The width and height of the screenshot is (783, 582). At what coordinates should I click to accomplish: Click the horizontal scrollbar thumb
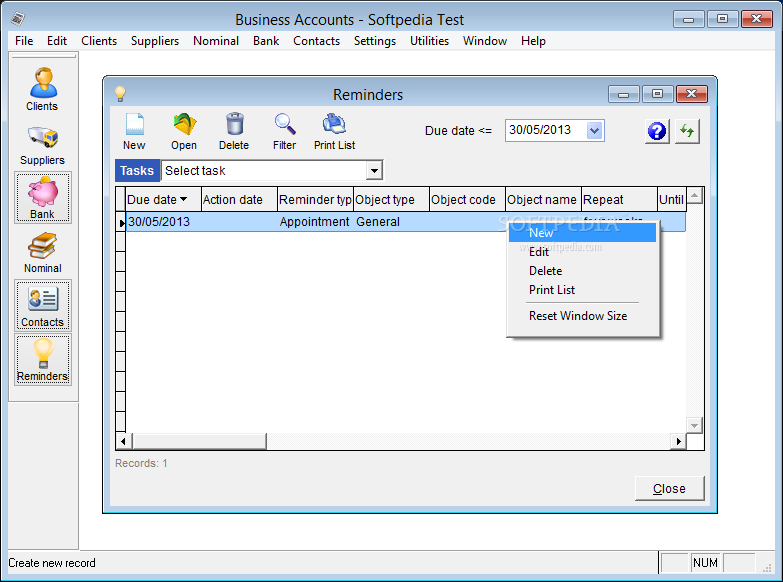[x=200, y=441]
